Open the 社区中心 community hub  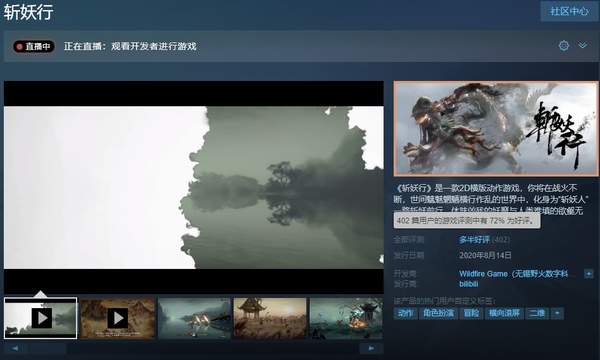click(x=569, y=11)
